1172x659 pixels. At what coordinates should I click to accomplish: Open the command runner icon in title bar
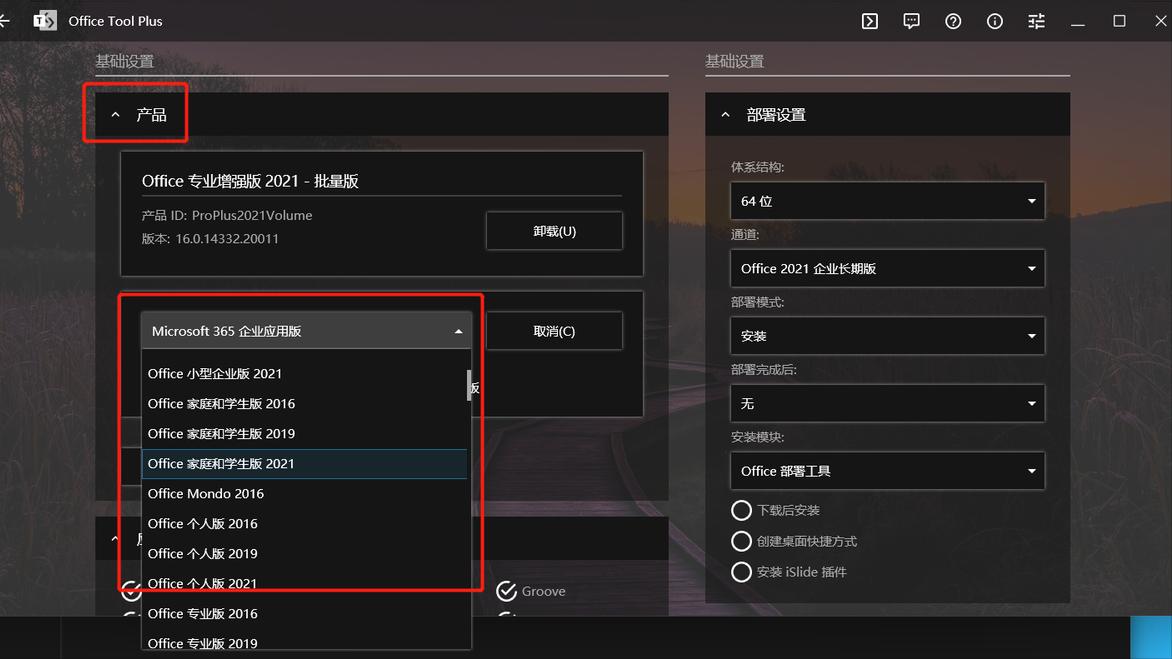pos(869,20)
